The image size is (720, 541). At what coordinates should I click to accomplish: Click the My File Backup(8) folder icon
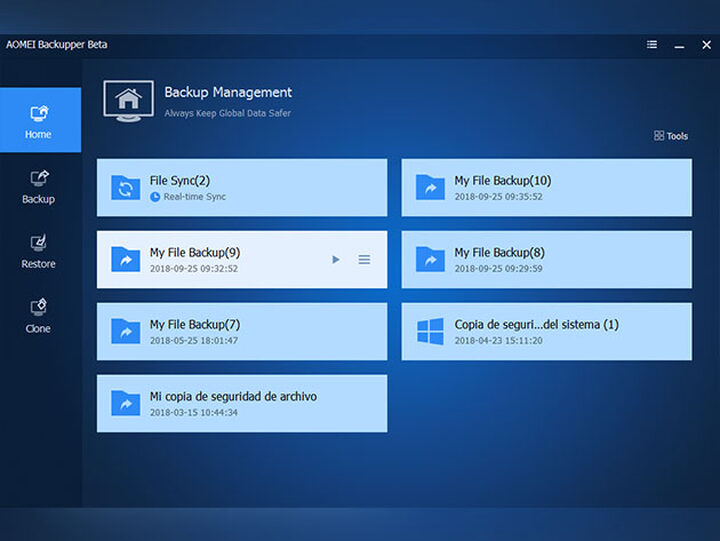pyautogui.click(x=430, y=260)
